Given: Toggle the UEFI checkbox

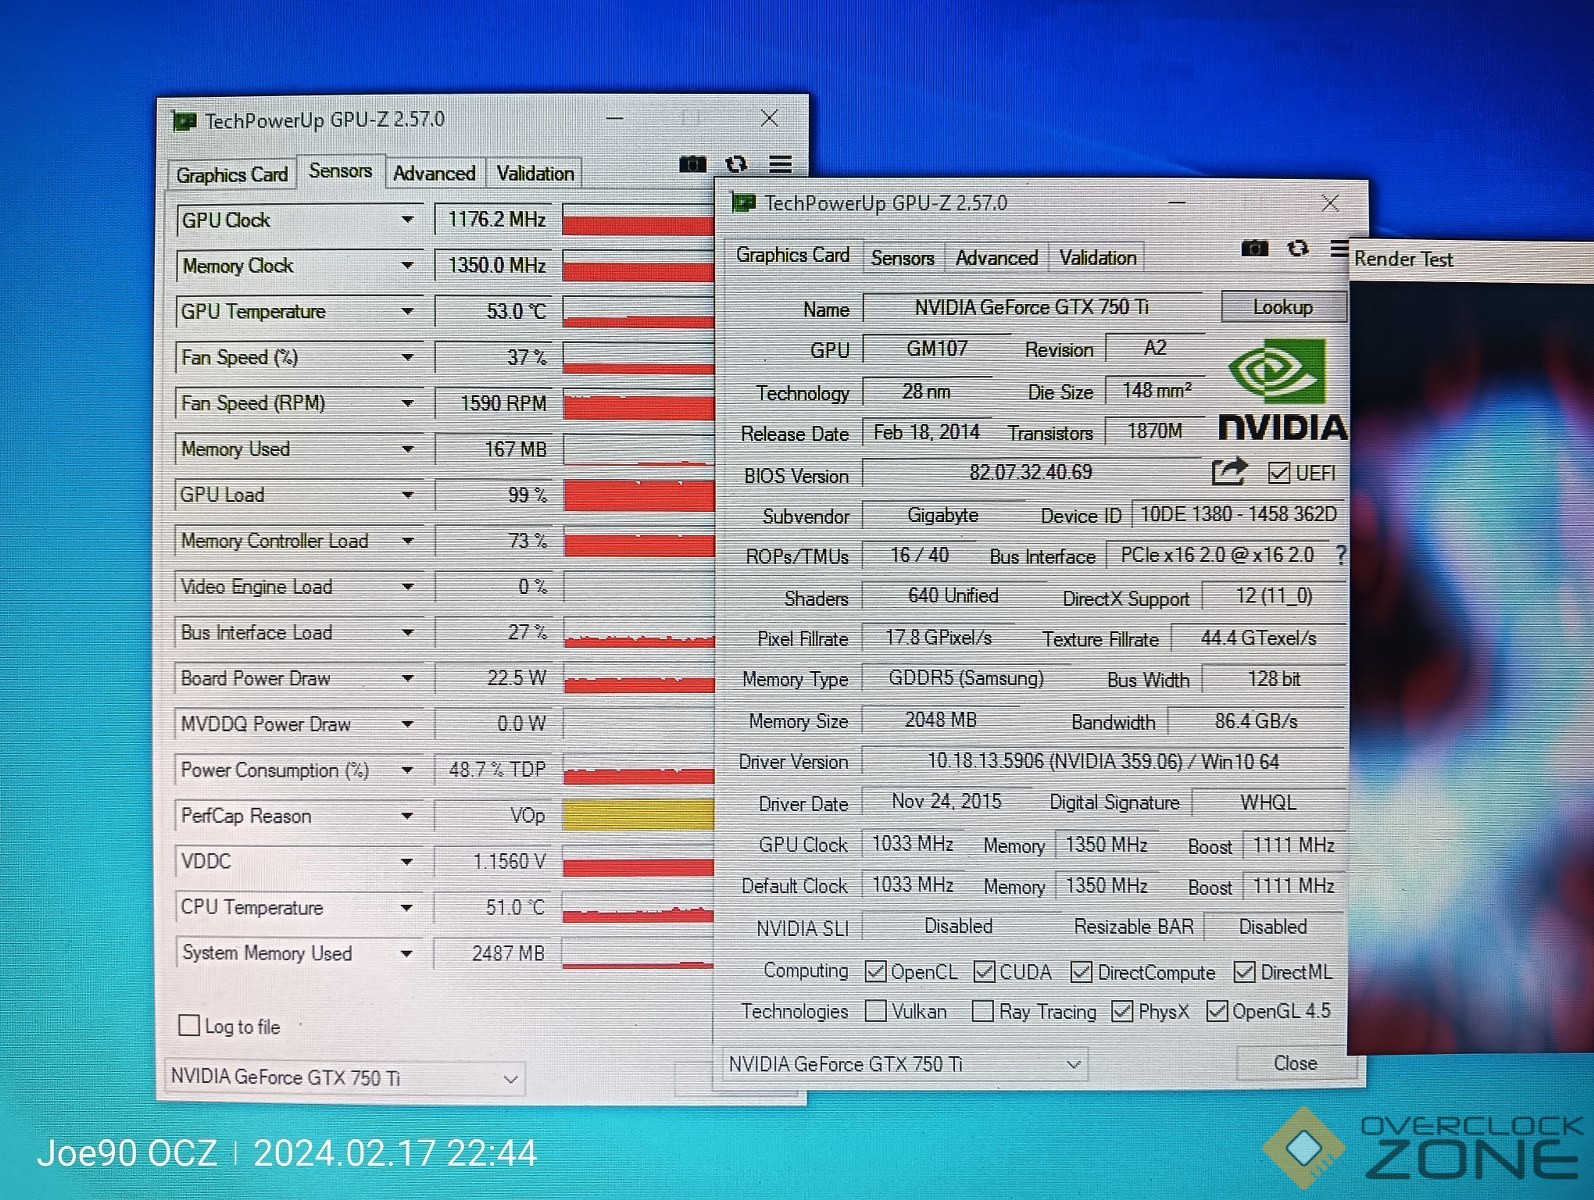Looking at the screenshot, I should coord(1279,473).
